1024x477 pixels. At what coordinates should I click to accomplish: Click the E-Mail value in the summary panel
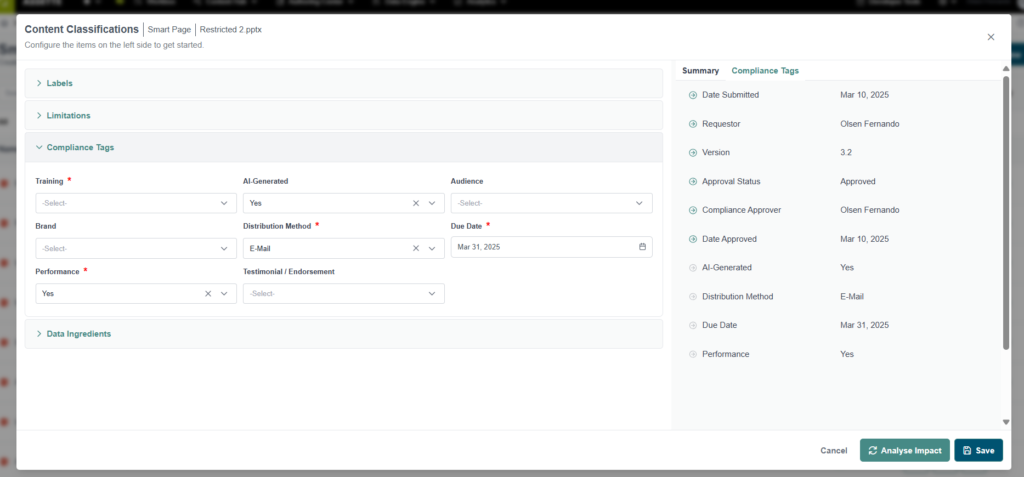click(x=852, y=297)
